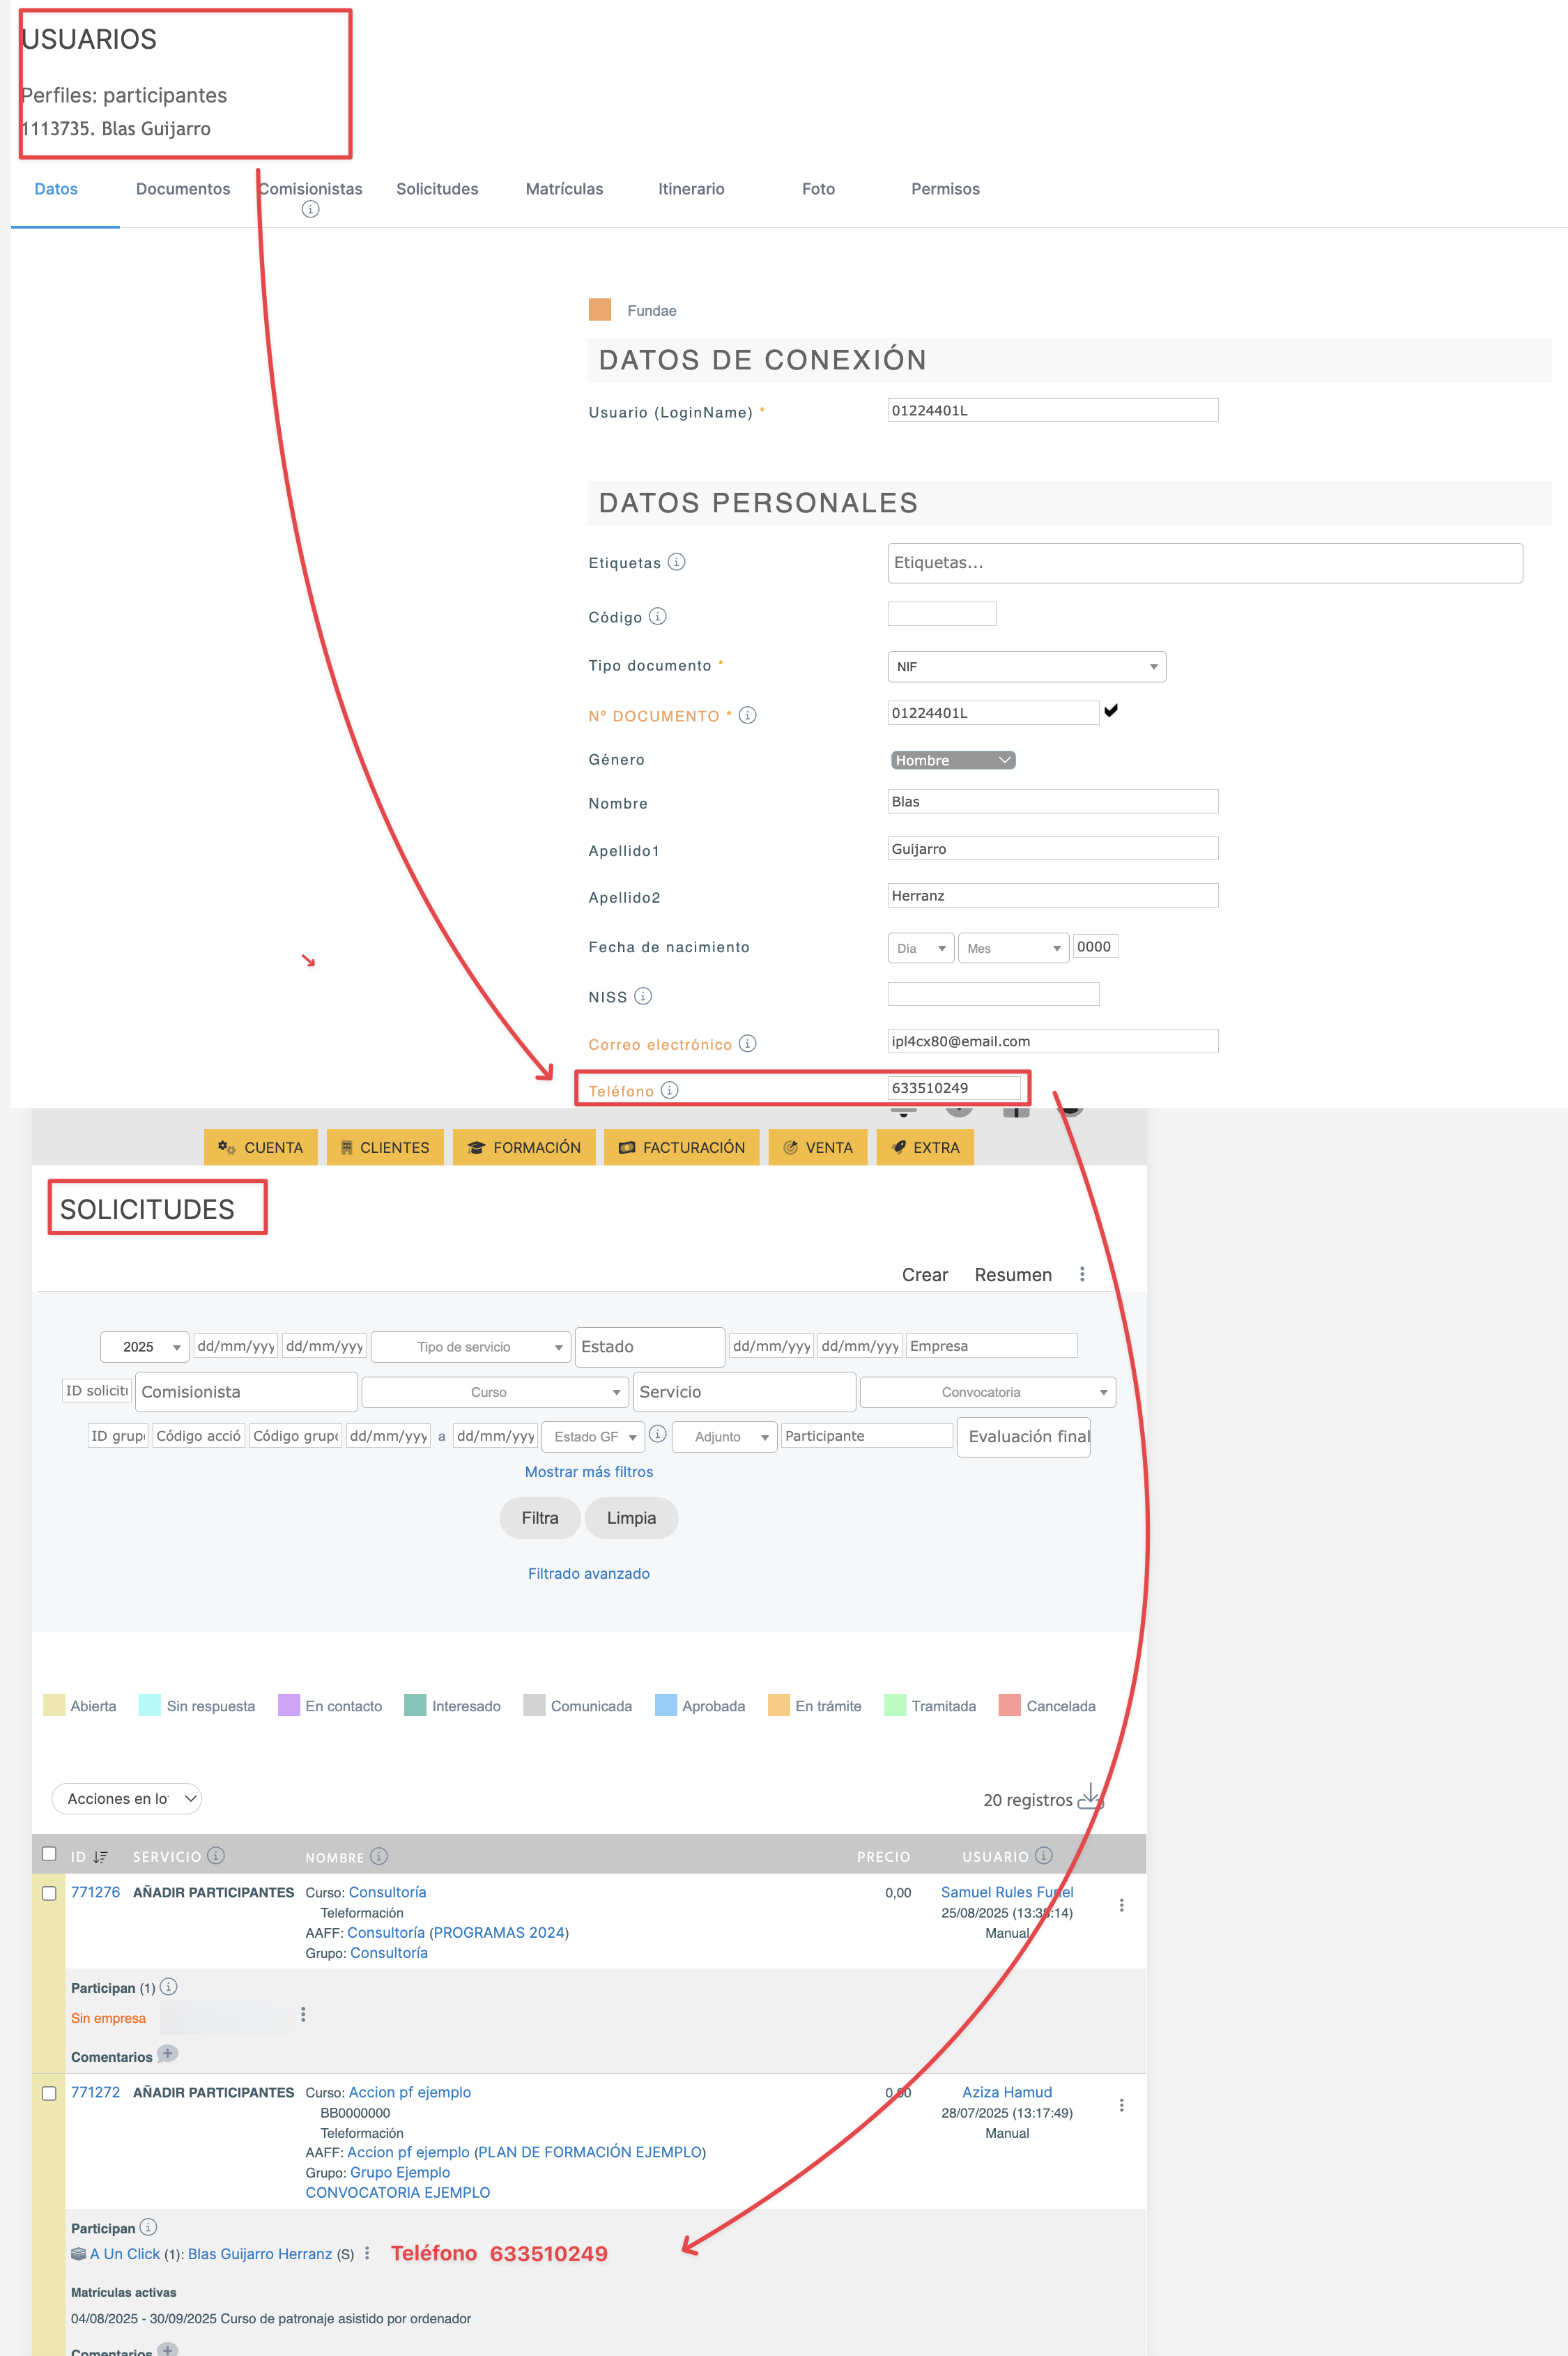This screenshot has width=1568, height=2356.
Task: Click the Mostrar más filtros link
Action: (588, 1472)
